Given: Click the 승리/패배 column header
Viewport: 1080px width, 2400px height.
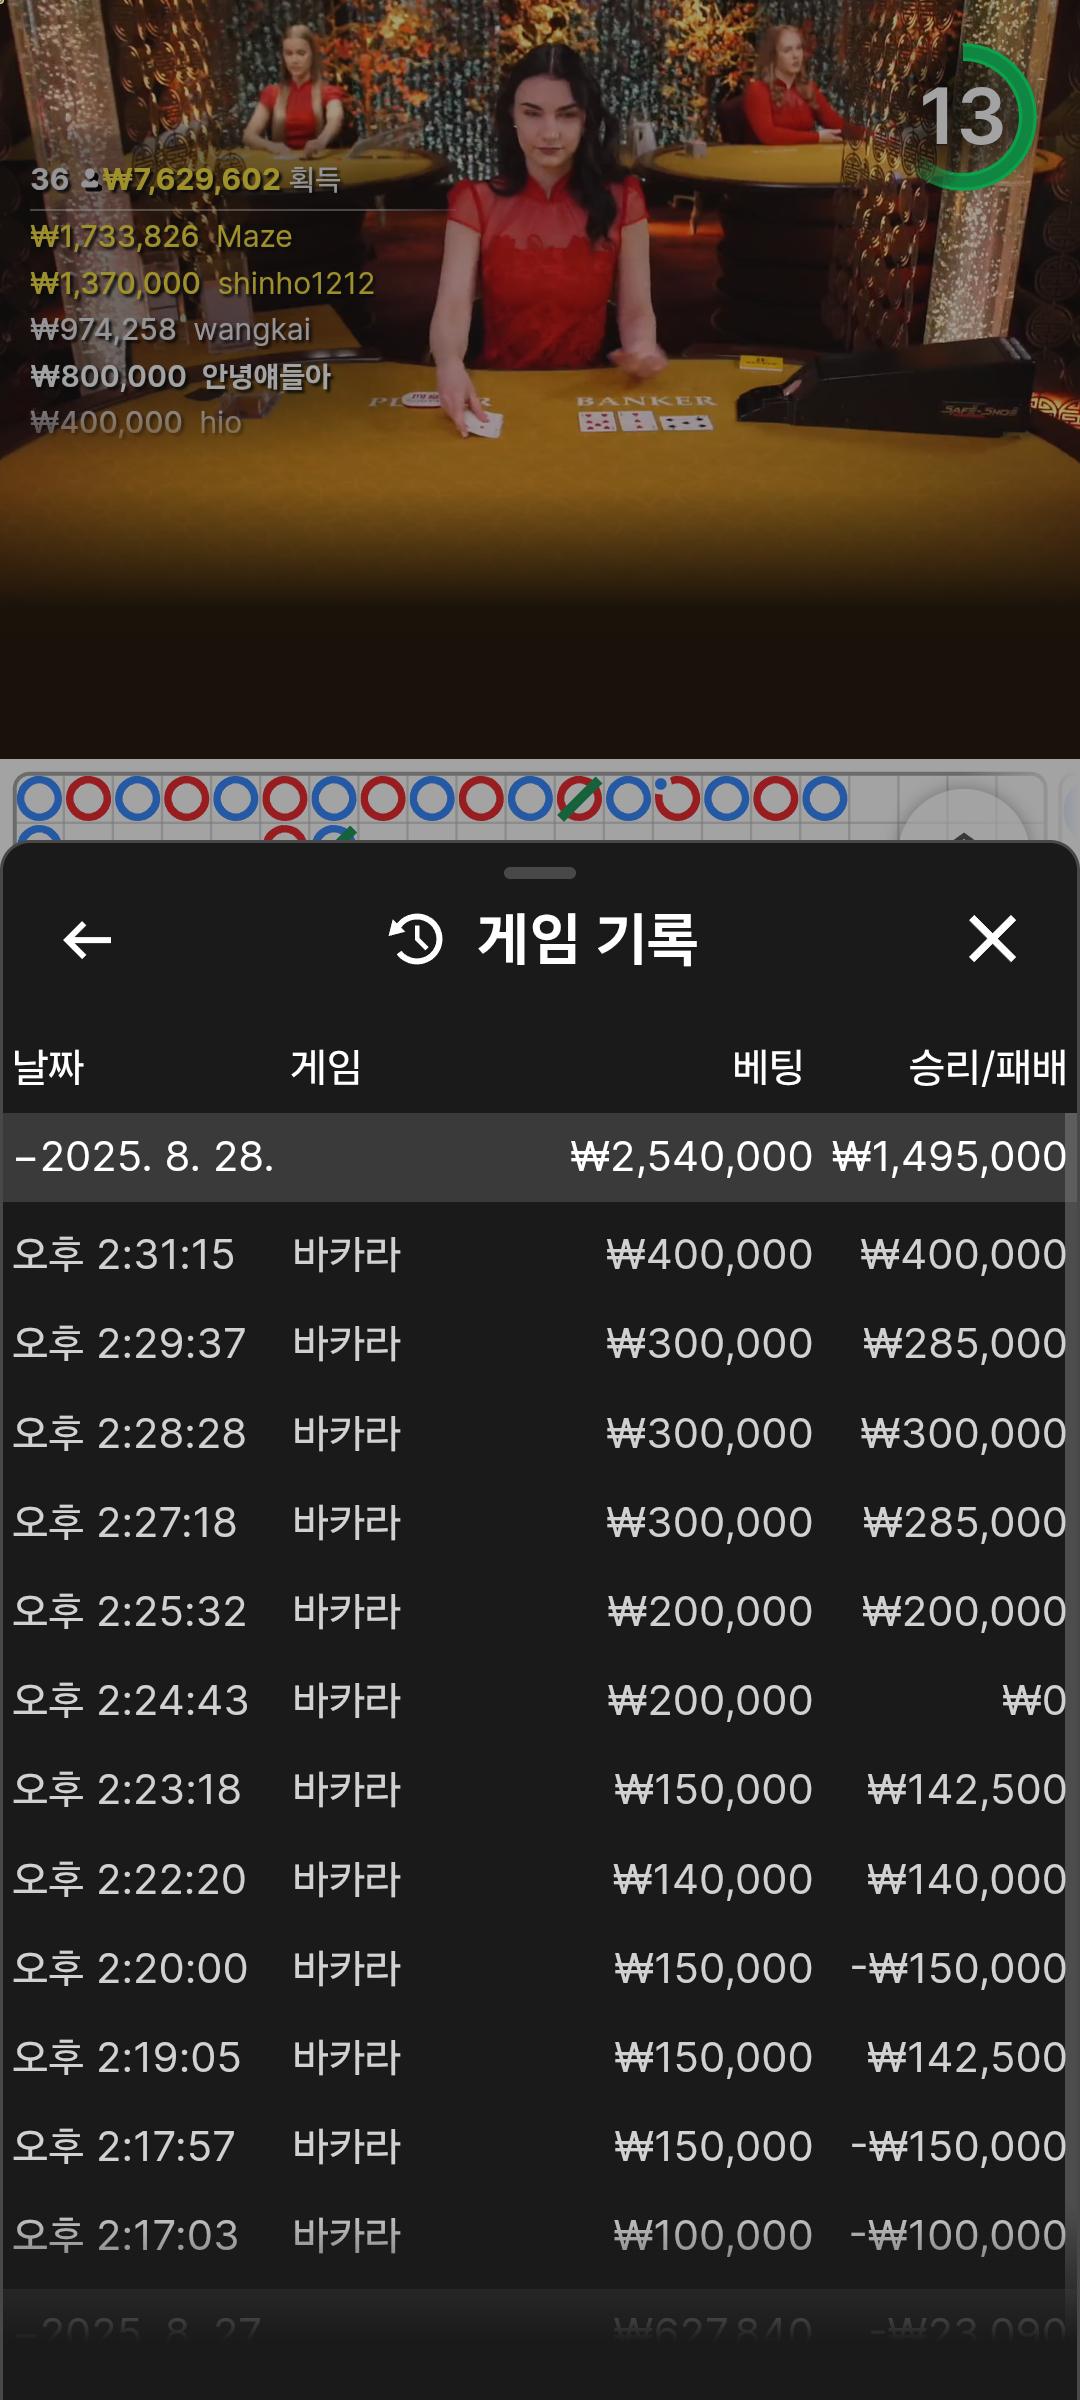Looking at the screenshot, I should (x=986, y=1067).
